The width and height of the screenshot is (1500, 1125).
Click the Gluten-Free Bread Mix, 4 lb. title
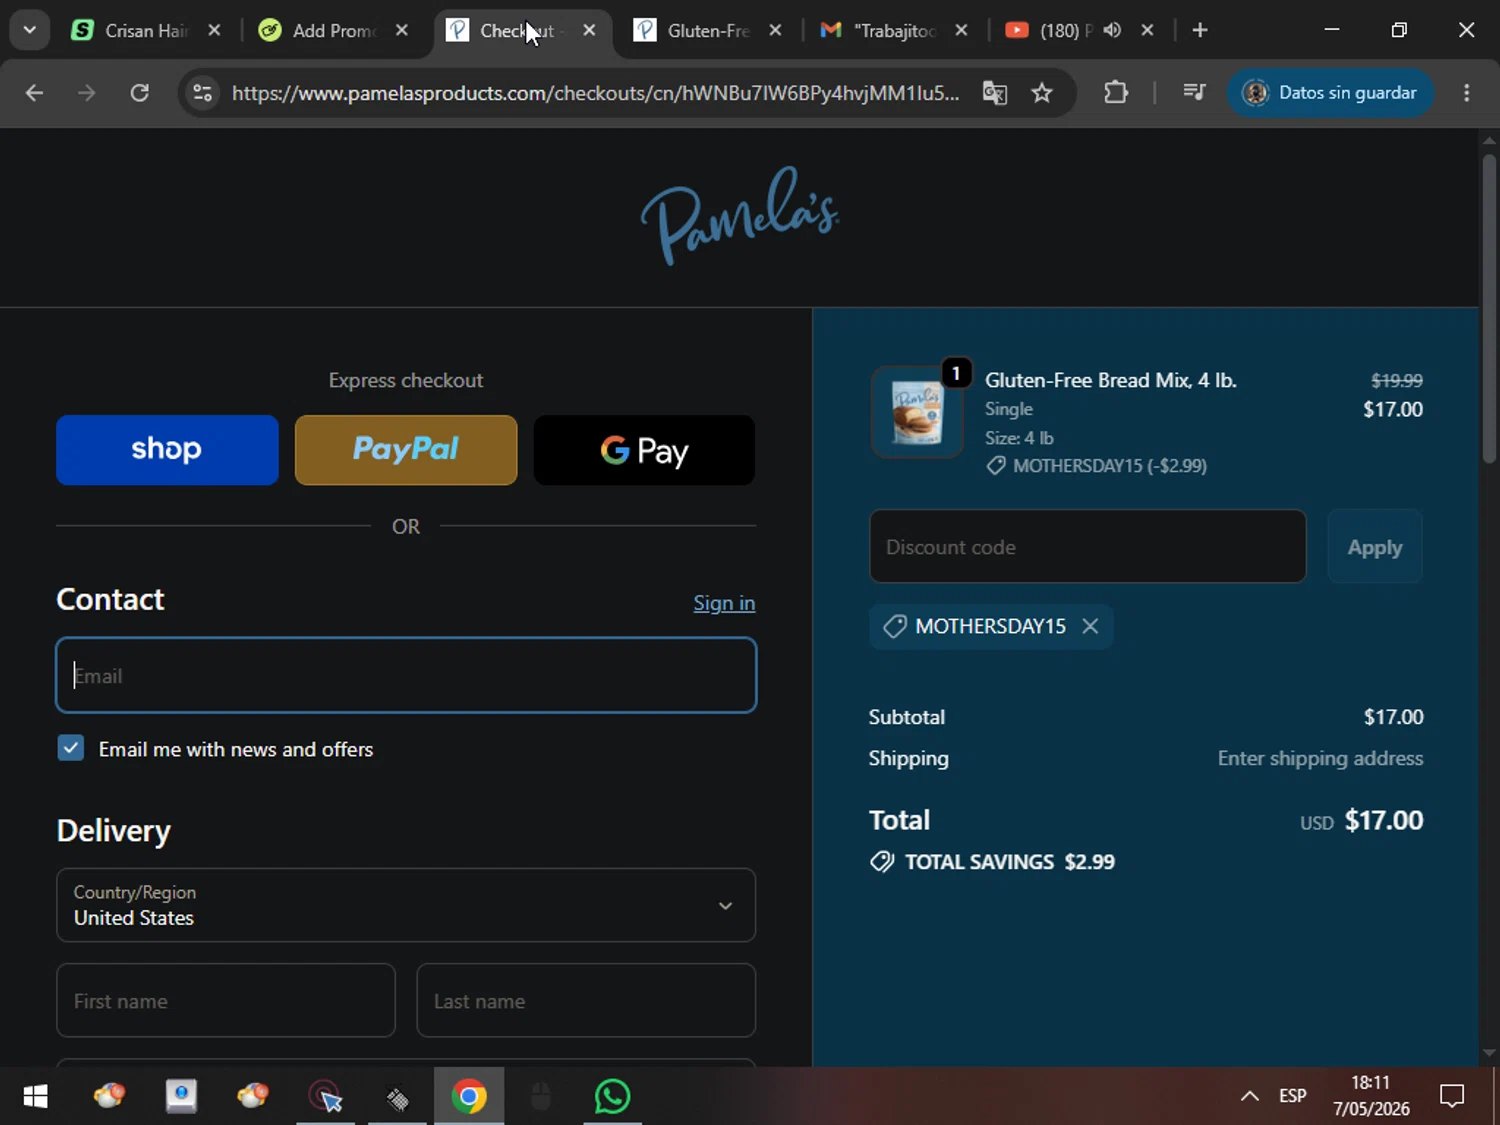click(1111, 380)
